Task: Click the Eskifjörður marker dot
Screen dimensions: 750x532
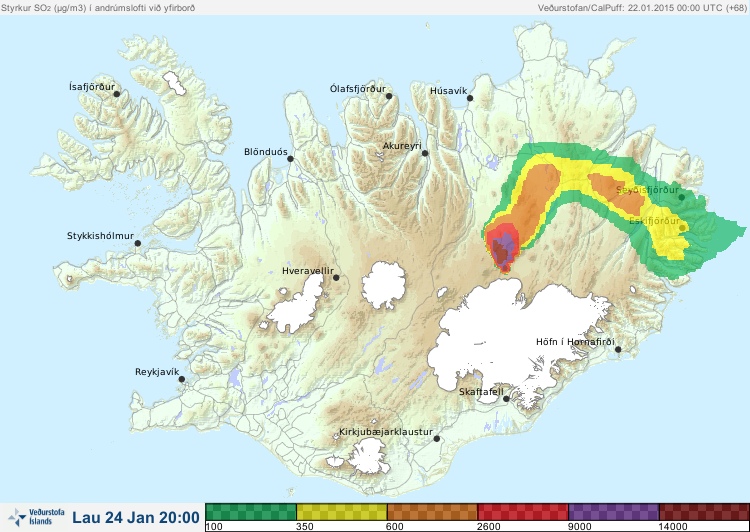Action: [x=683, y=228]
